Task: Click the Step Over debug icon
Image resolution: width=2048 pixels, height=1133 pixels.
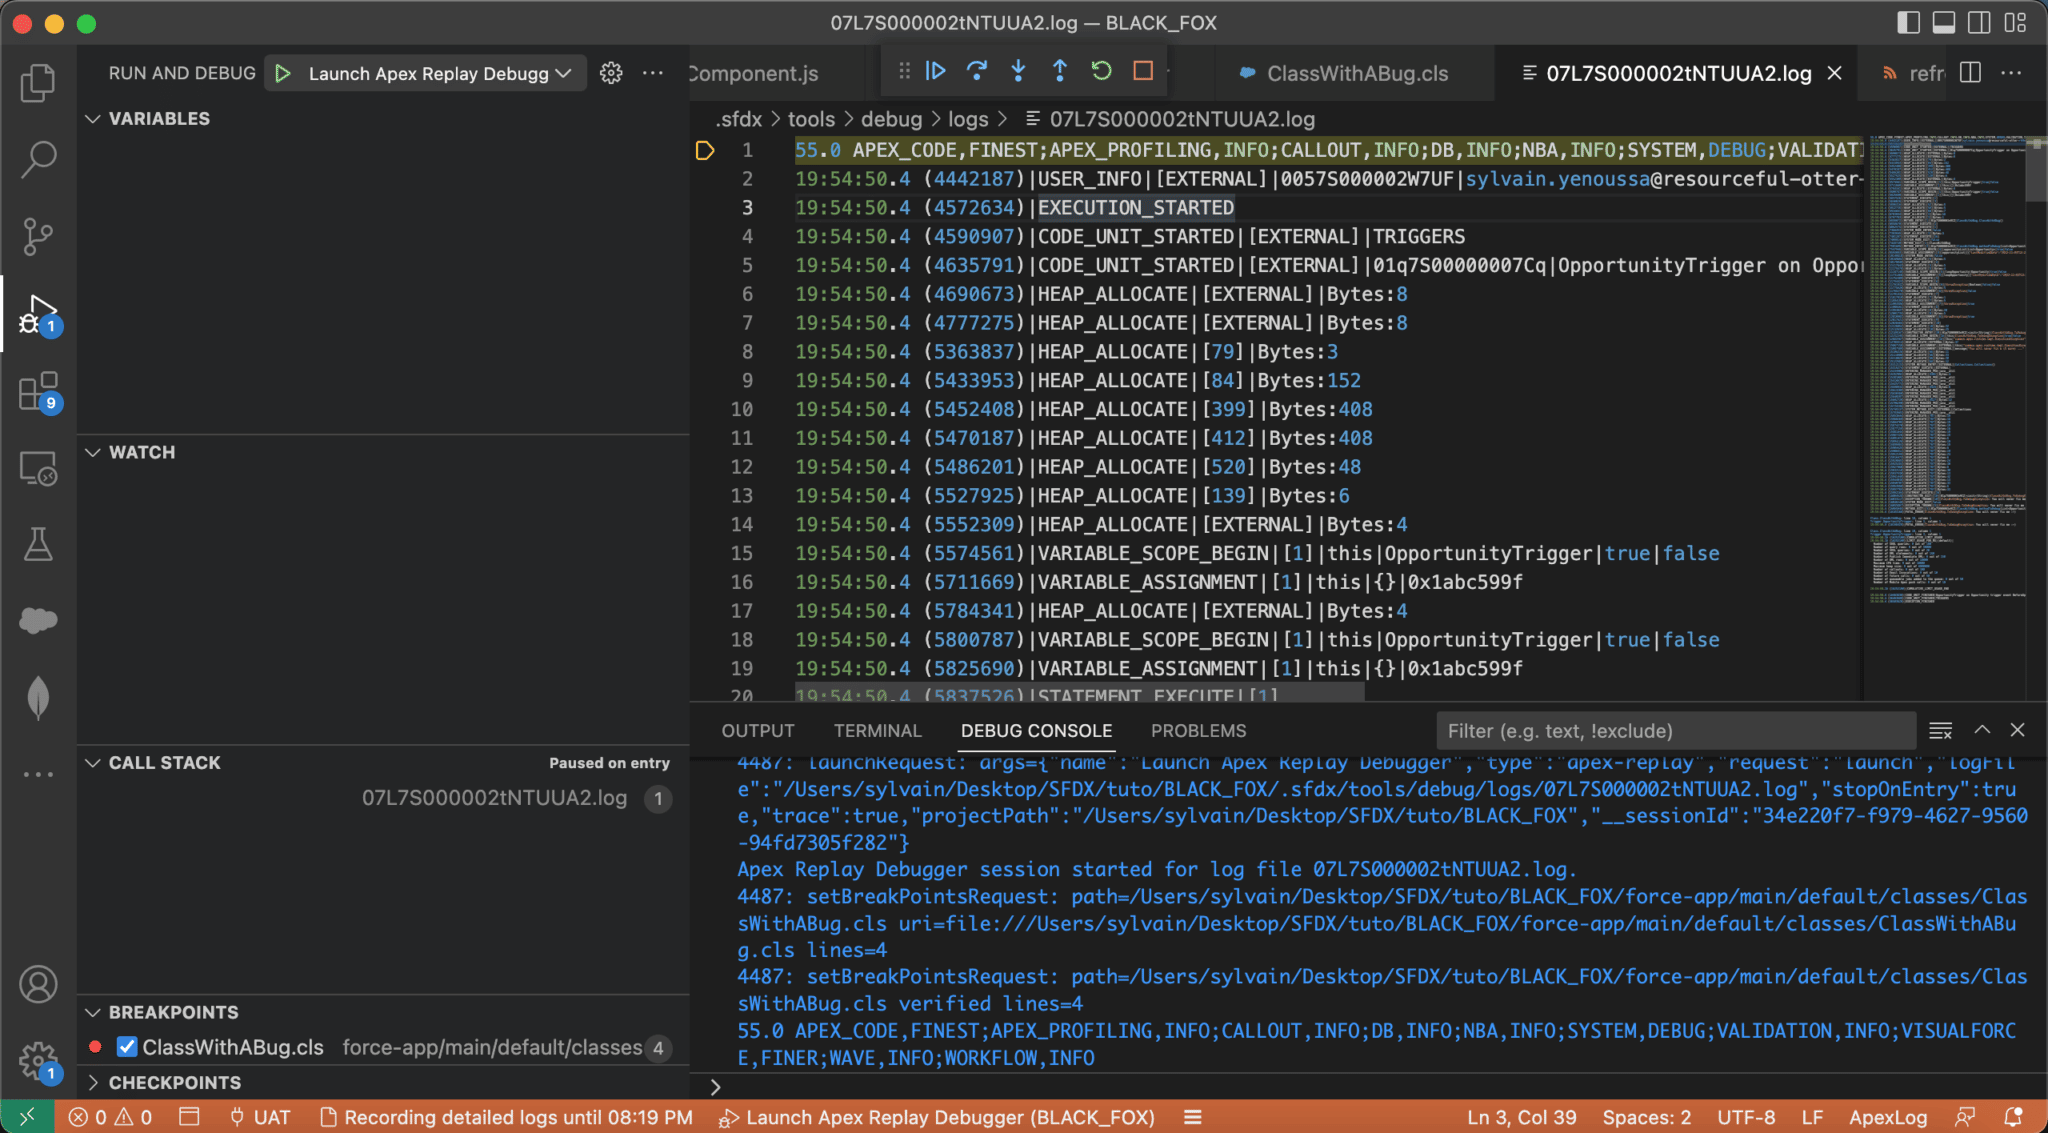Action: (976, 71)
